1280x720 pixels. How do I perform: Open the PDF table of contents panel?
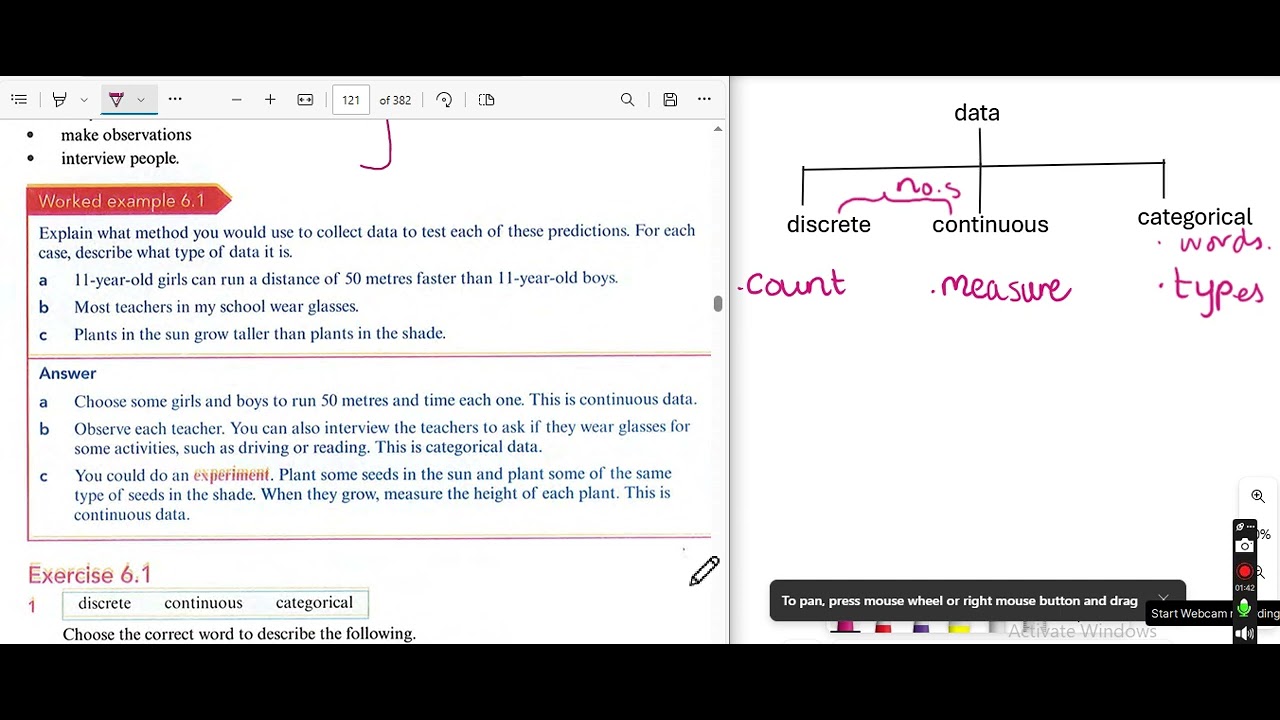tap(19, 99)
